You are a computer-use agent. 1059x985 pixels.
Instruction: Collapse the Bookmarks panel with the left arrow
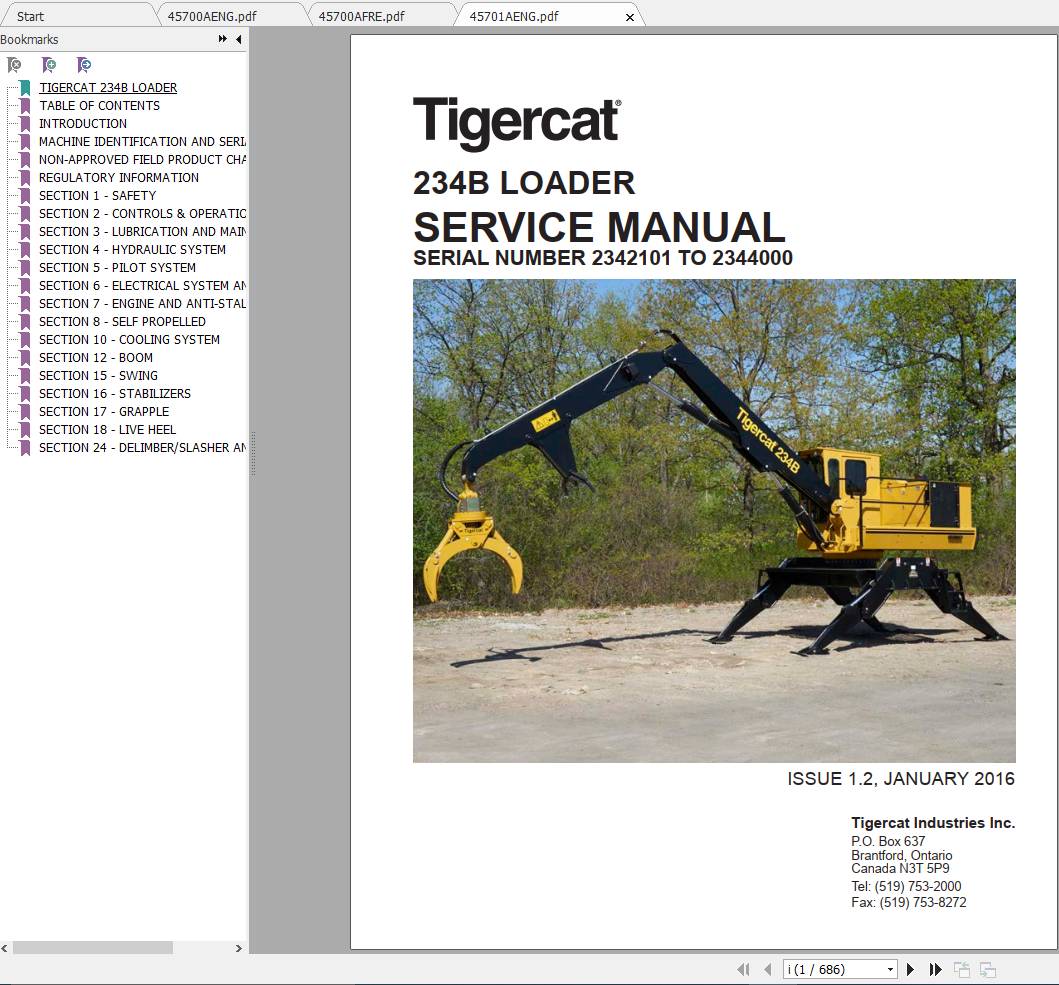pyautogui.click(x=237, y=39)
